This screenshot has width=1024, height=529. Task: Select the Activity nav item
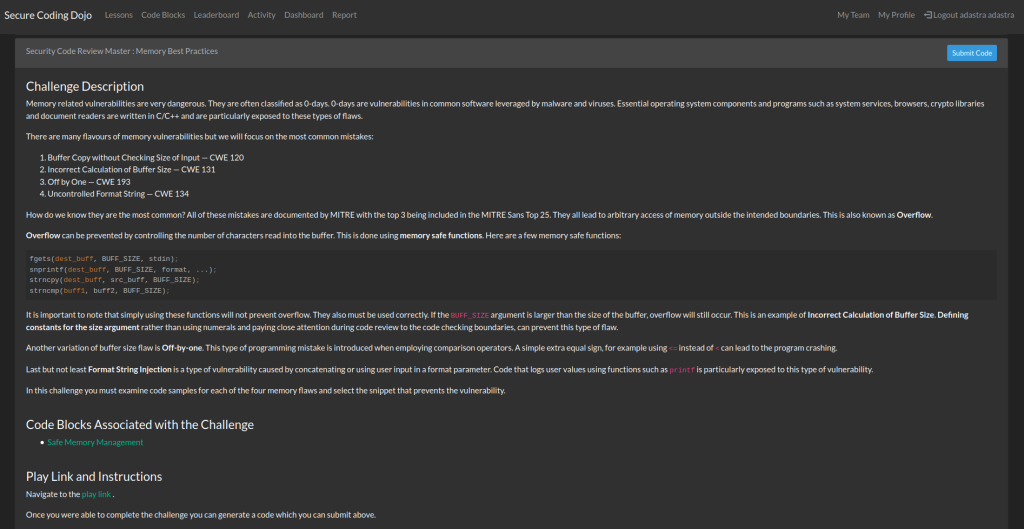tap(261, 15)
